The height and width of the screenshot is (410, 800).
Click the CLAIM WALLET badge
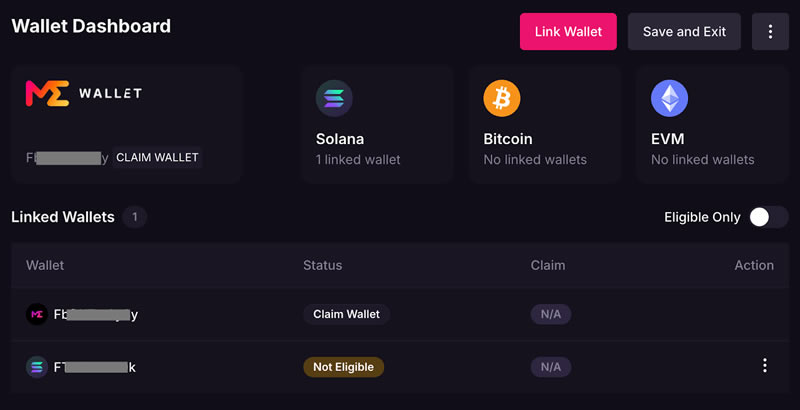coord(157,158)
